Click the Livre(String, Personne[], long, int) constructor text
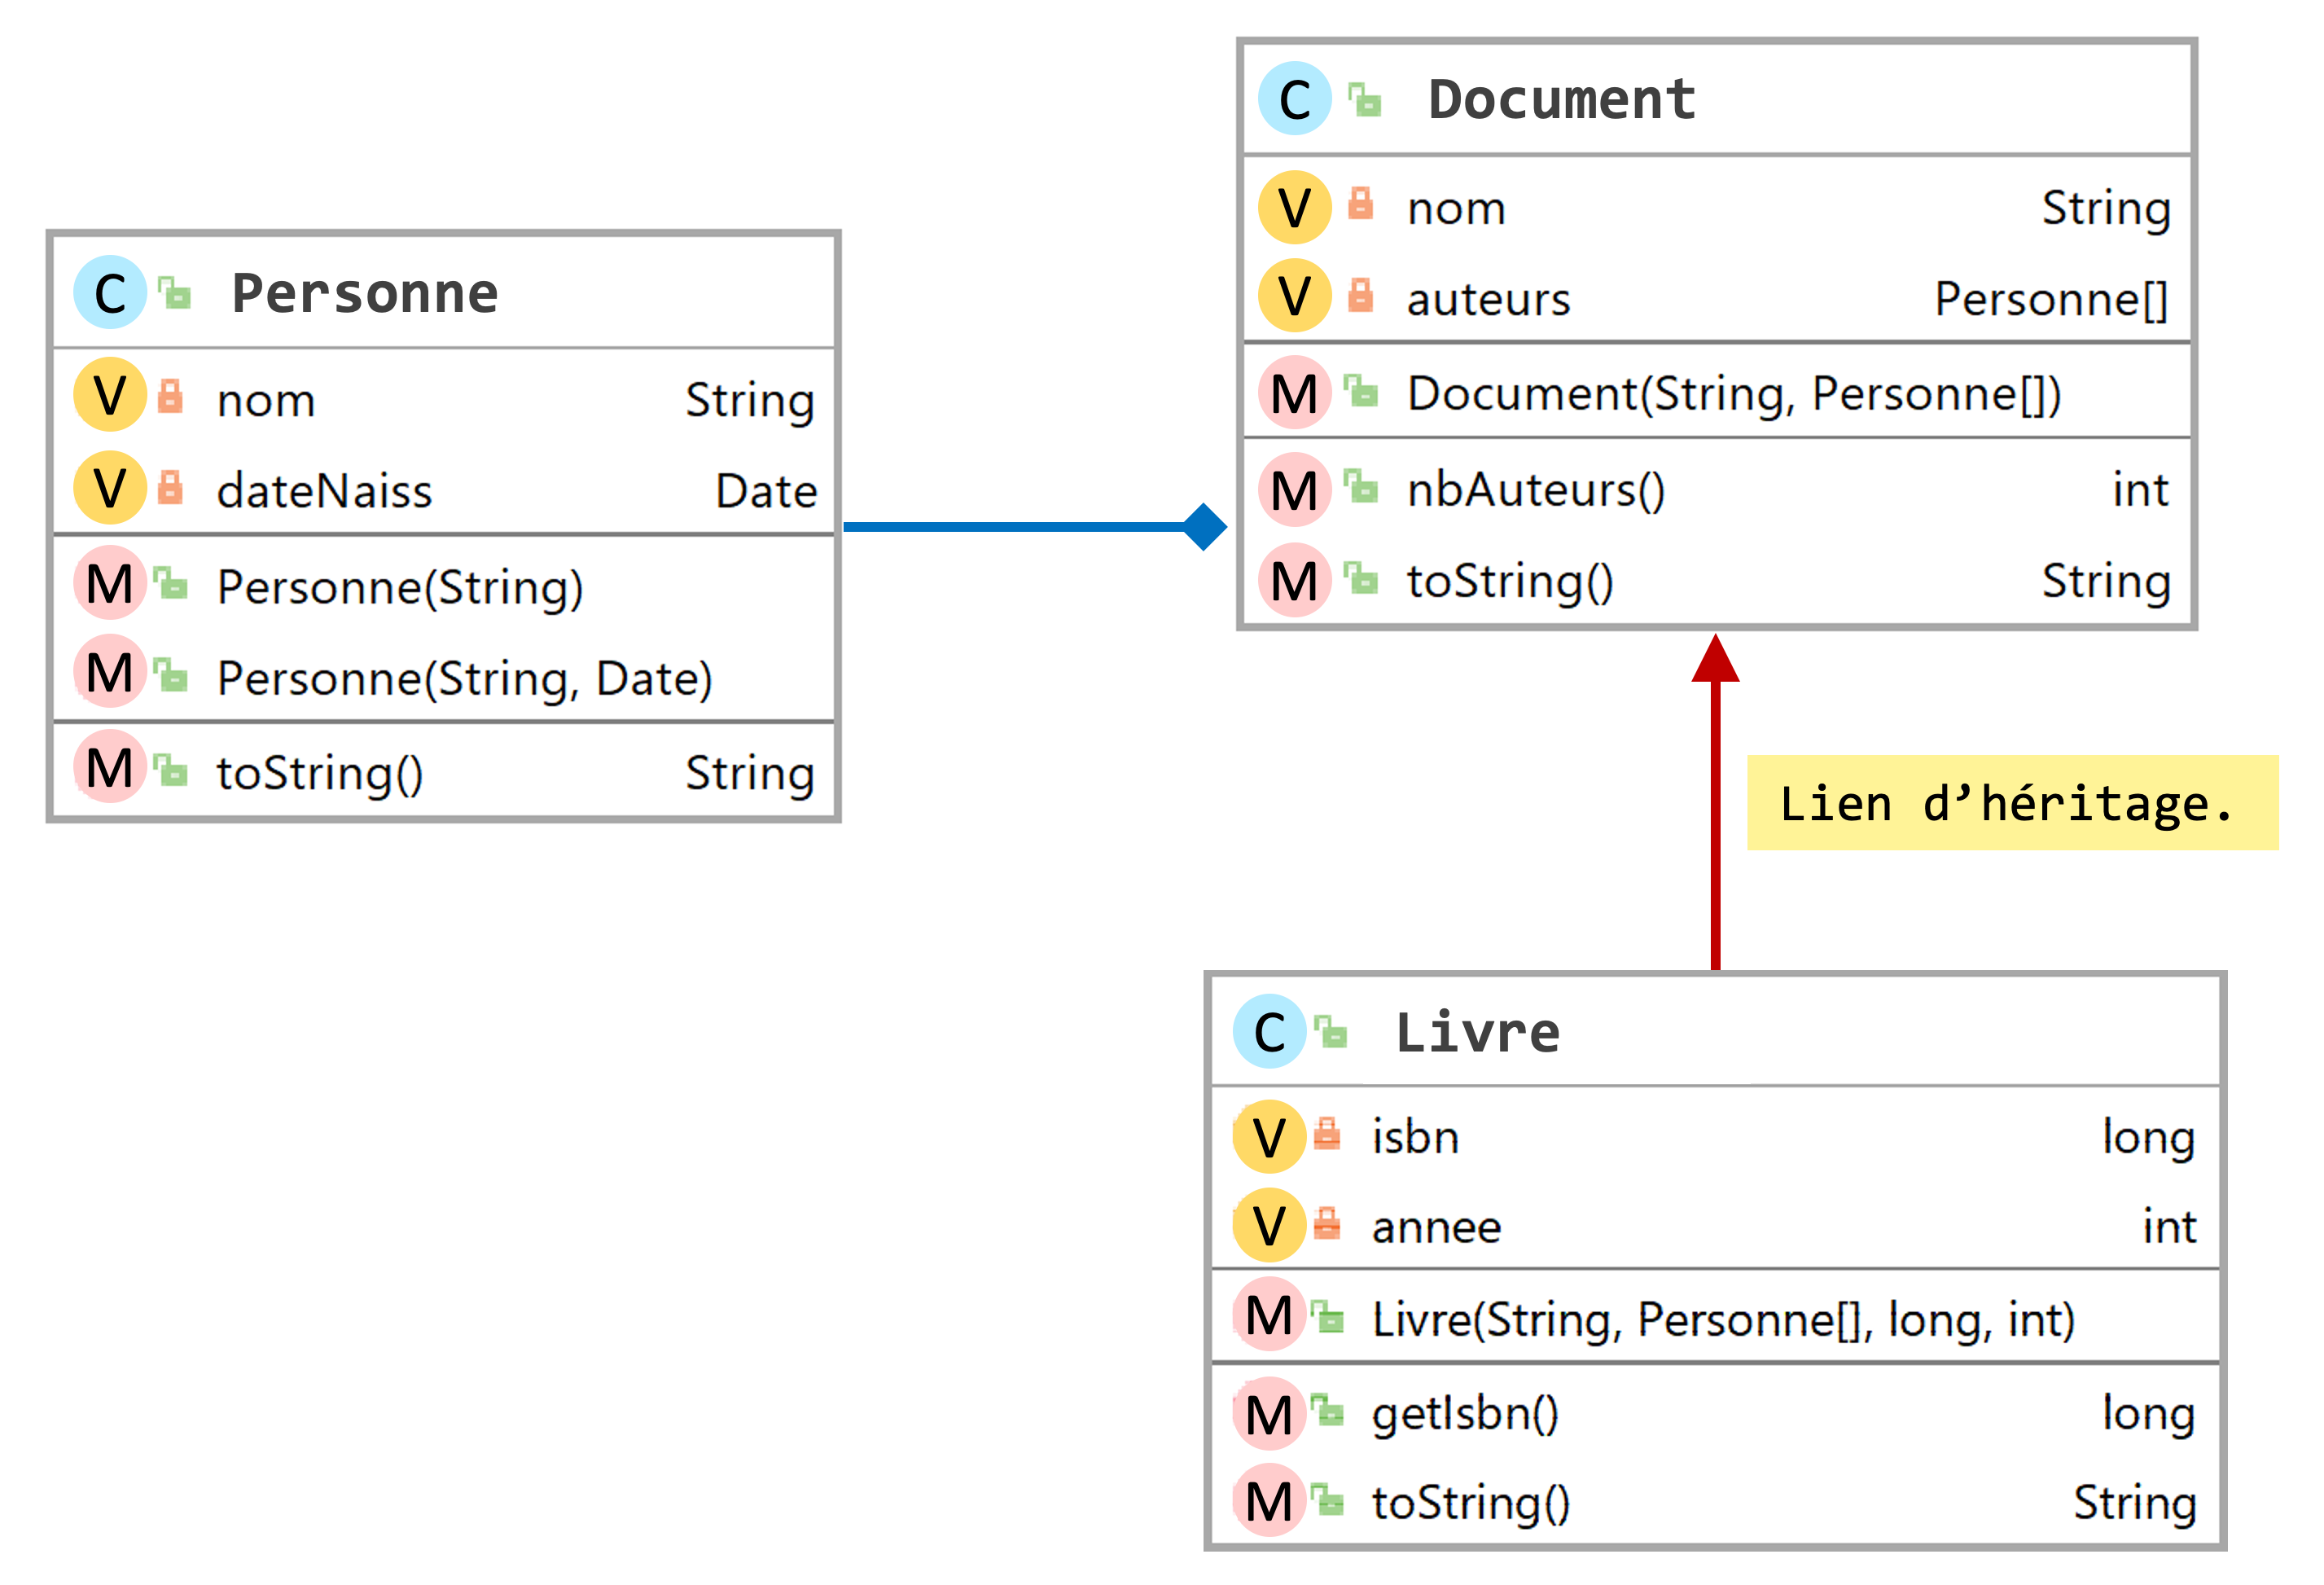 1724,1320
